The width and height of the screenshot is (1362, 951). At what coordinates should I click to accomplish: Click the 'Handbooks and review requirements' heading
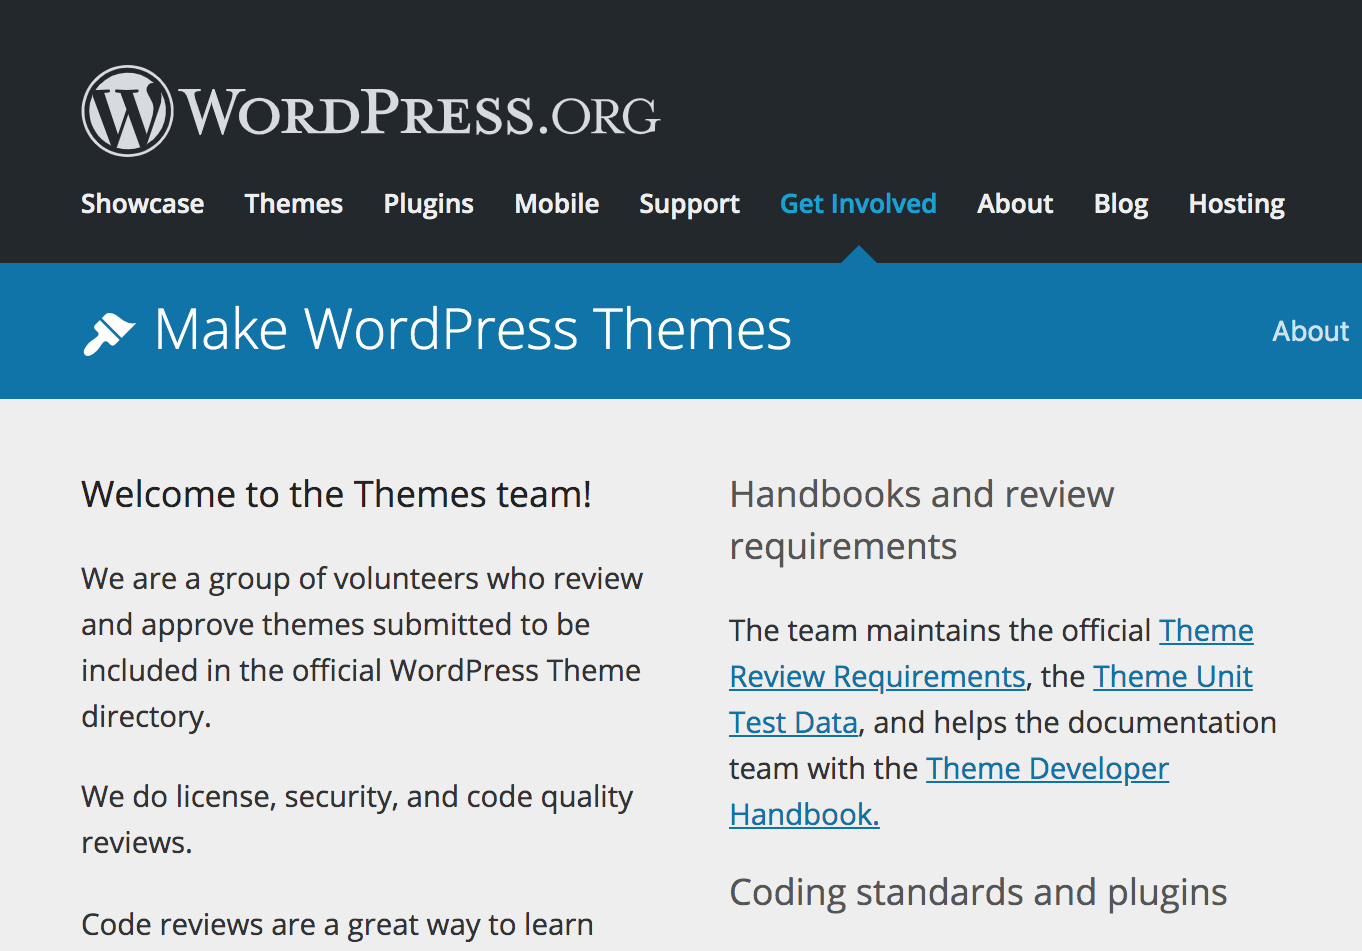pos(922,520)
